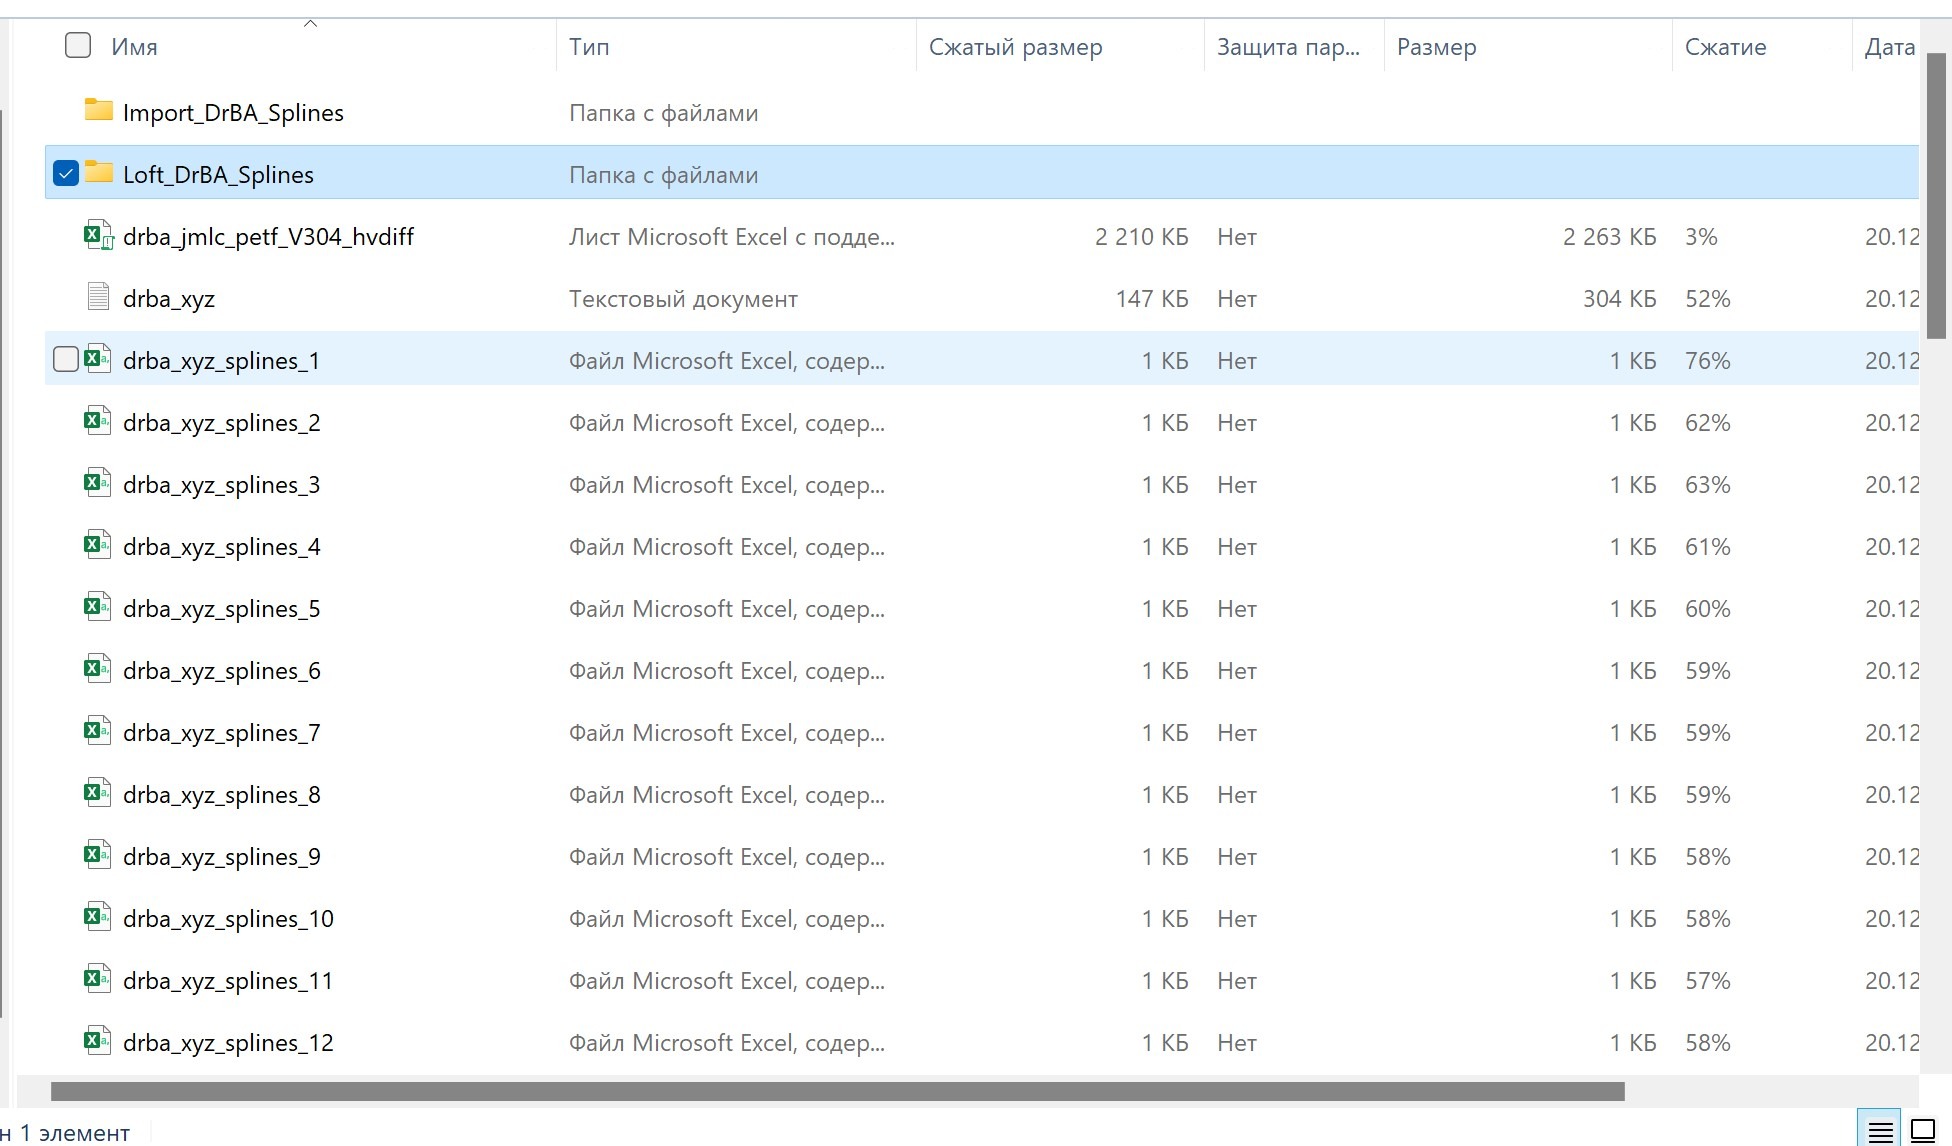
Task: Click the drba_xyz_splines_3 file icon
Action: coord(97,483)
